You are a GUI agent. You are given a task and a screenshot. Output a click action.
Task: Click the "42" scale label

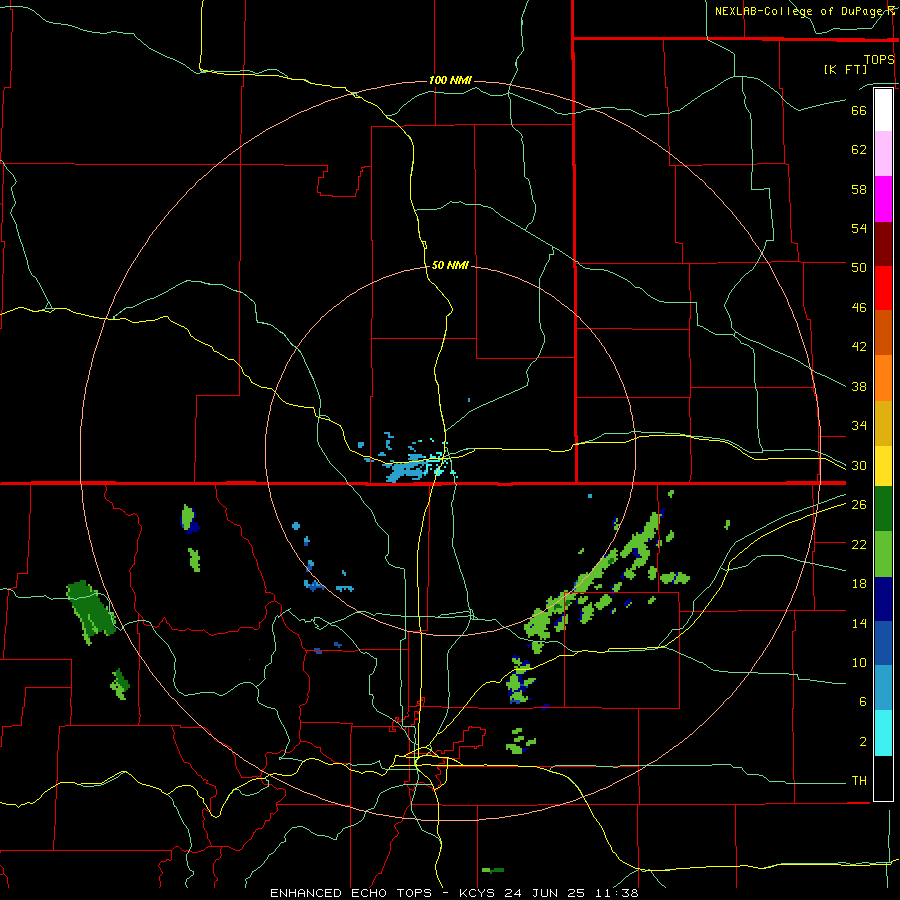click(x=859, y=347)
